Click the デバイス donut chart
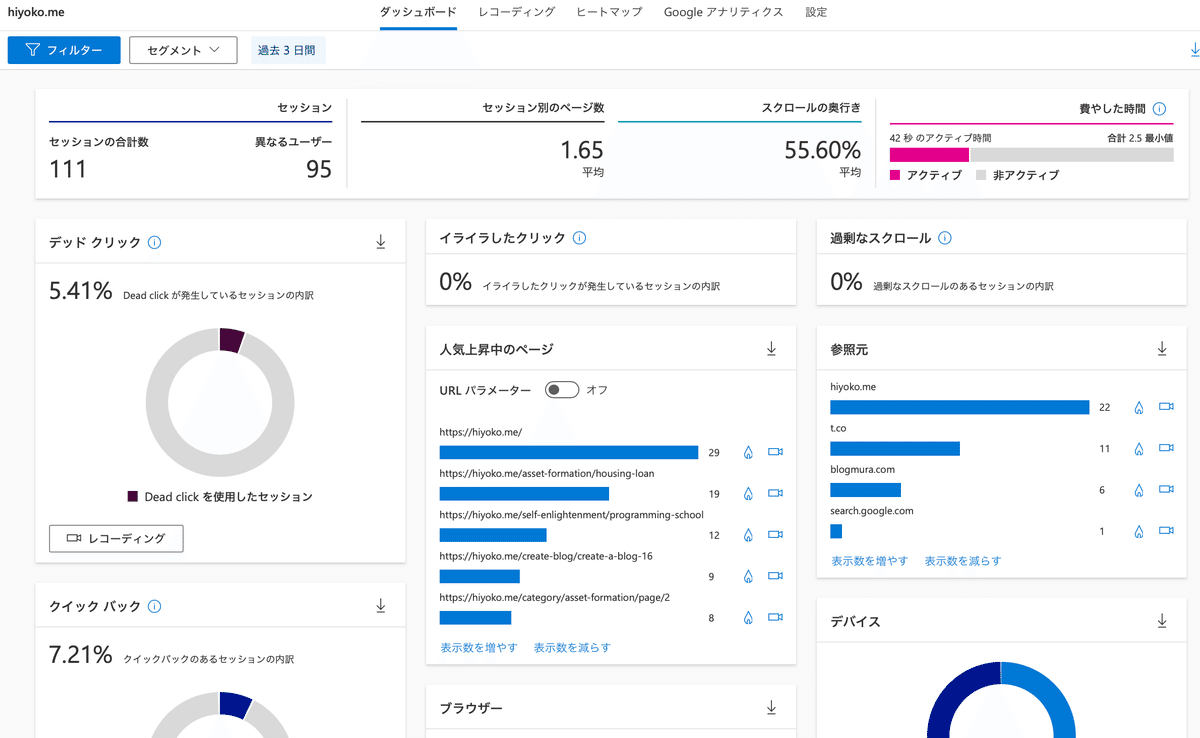 [x=1001, y=700]
